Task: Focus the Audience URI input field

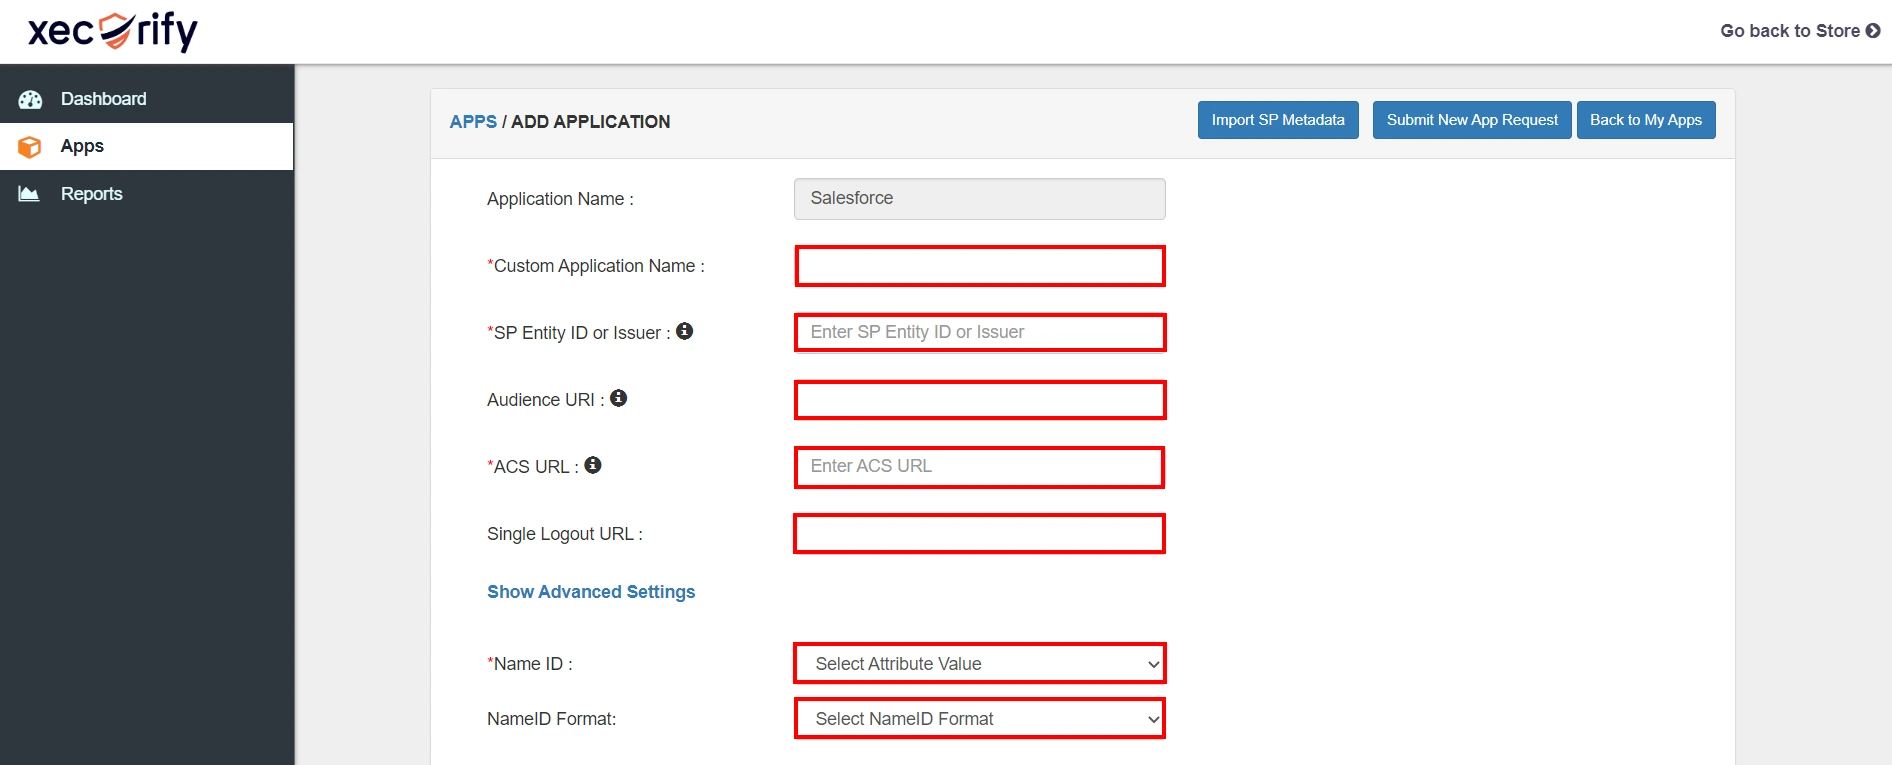Action: click(x=980, y=400)
